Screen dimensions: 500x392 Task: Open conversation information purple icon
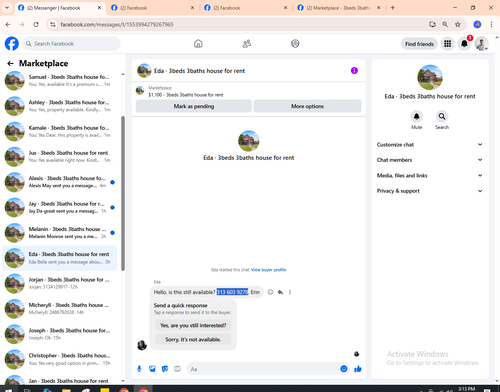pyautogui.click(x=354, y=70)
